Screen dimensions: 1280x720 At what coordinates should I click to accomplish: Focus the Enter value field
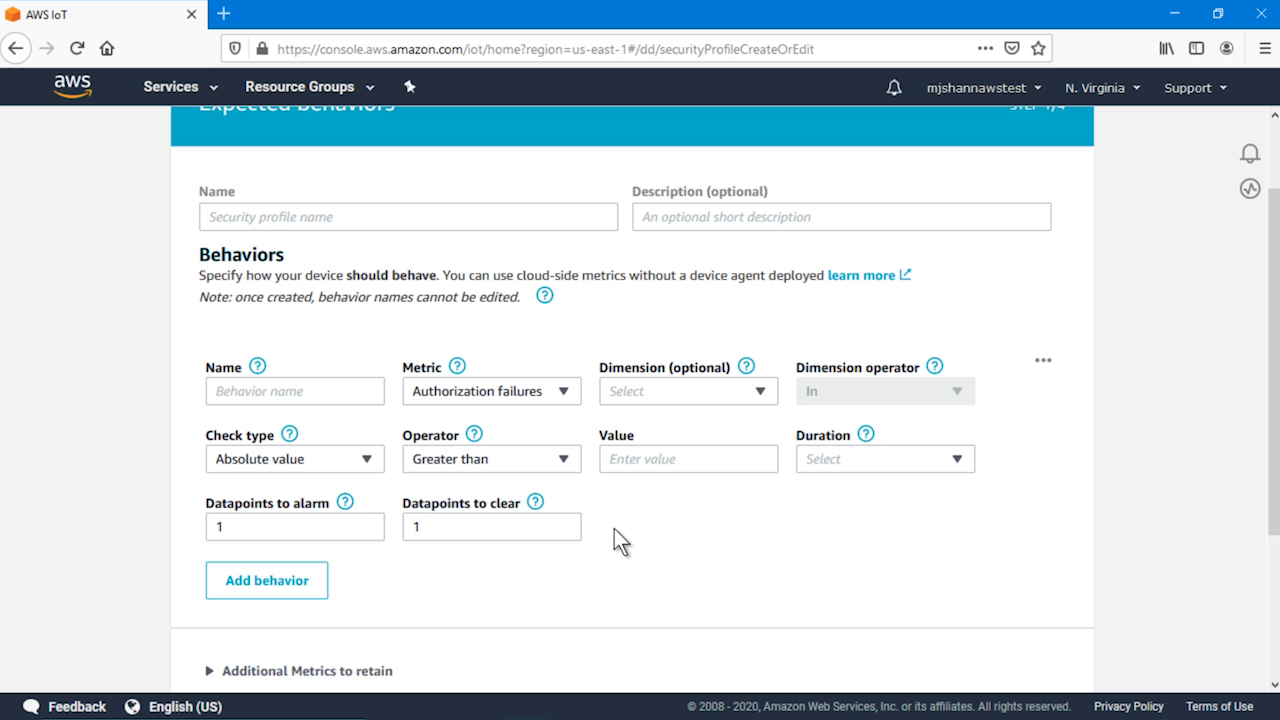click(688, 459)
